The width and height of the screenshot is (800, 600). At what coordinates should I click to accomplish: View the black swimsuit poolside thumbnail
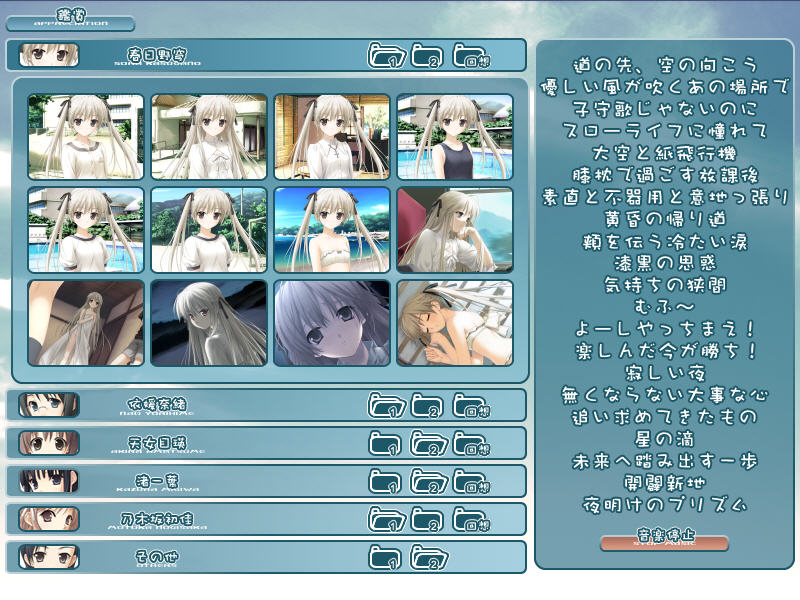pos(455,137)
